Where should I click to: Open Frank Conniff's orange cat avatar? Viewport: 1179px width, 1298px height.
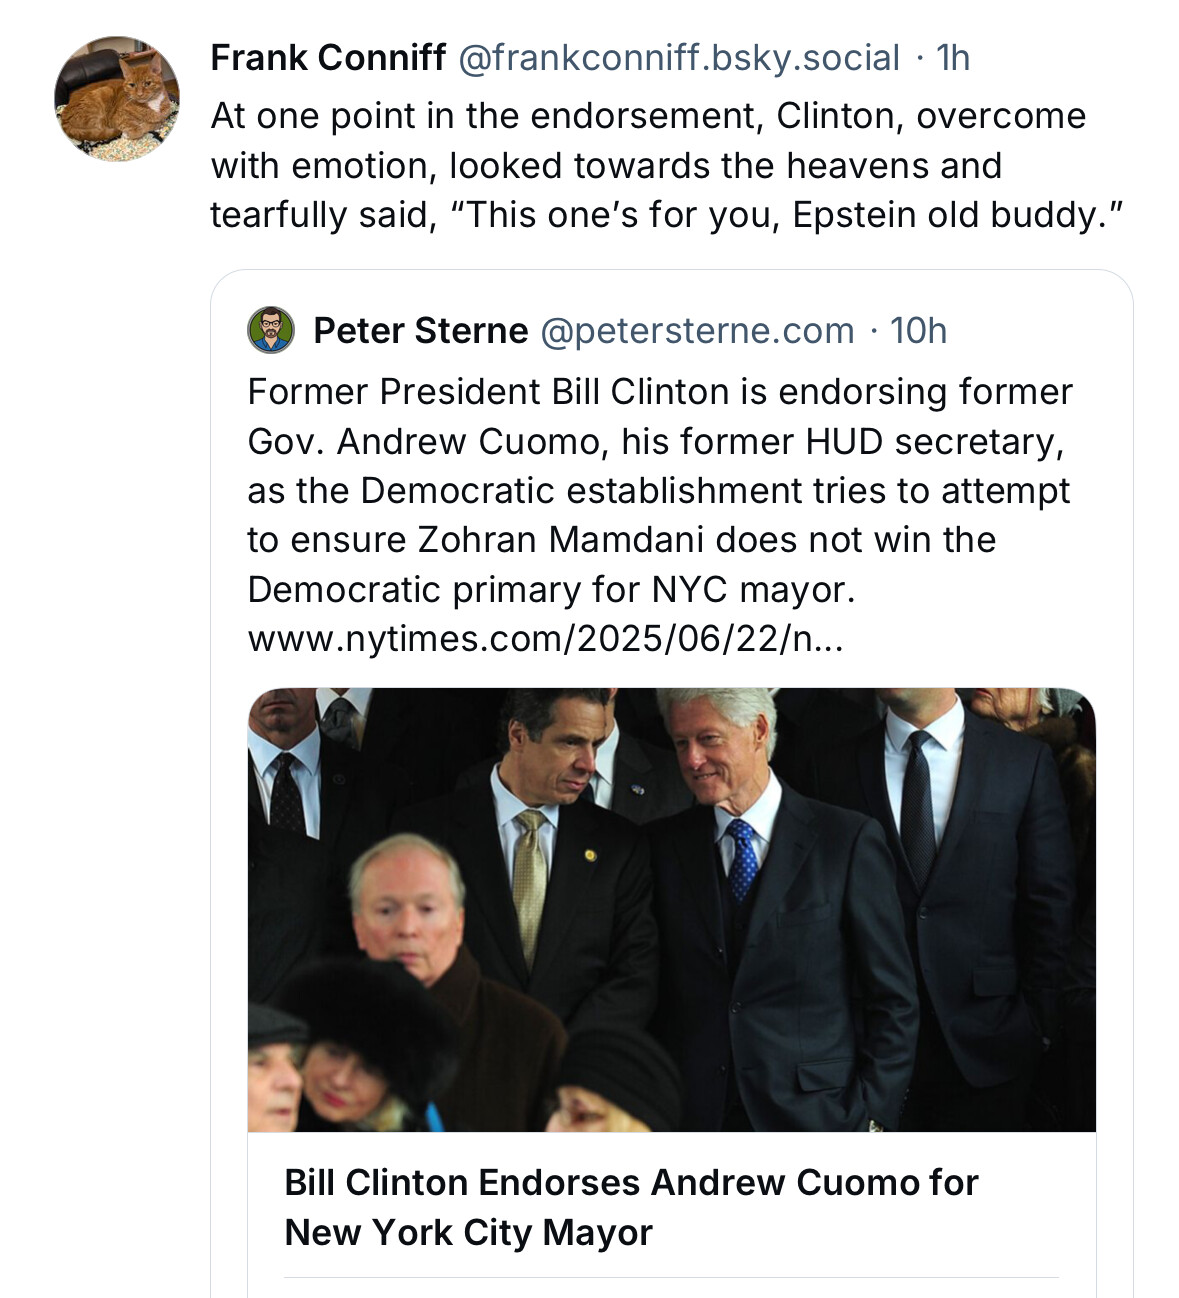point(117,98)
